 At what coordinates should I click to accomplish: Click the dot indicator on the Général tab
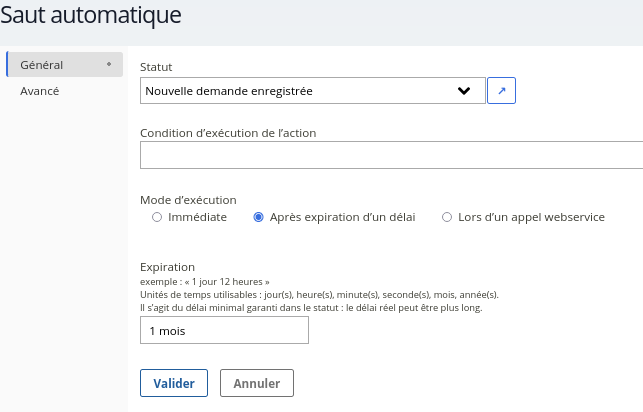(x=109, y=64)
